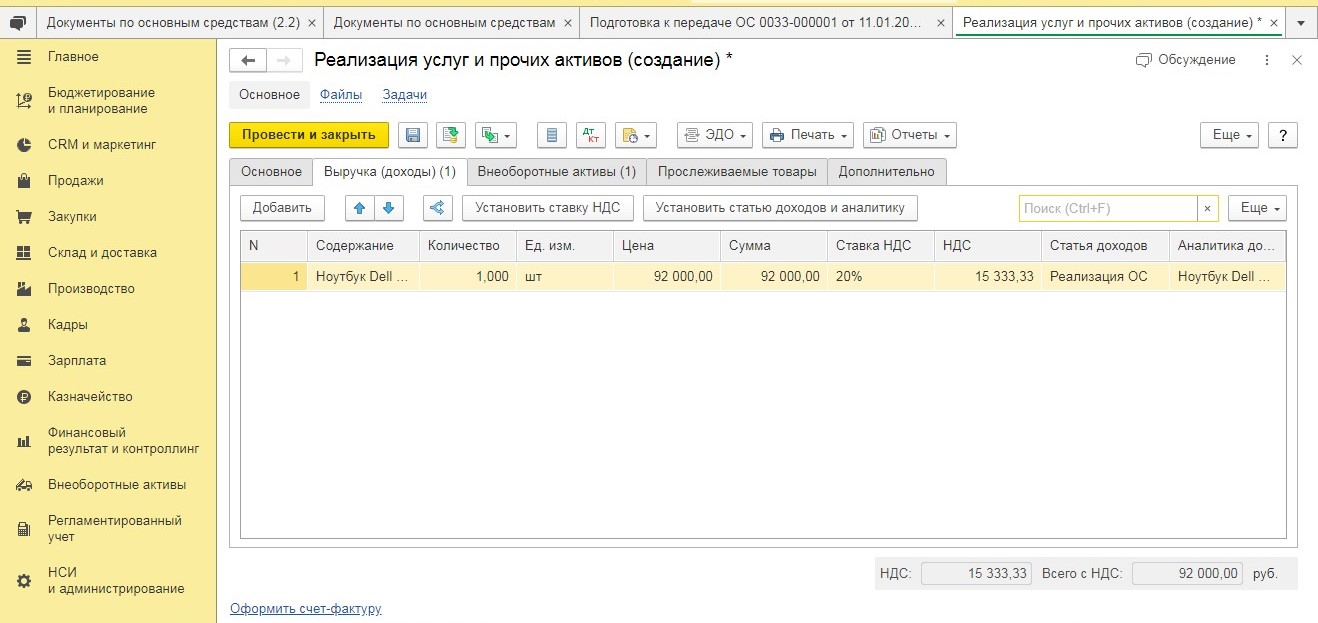This screenshot has width=1318, height=623.
Task: Move row up with arrow icon
Action: tap(360, 208)
